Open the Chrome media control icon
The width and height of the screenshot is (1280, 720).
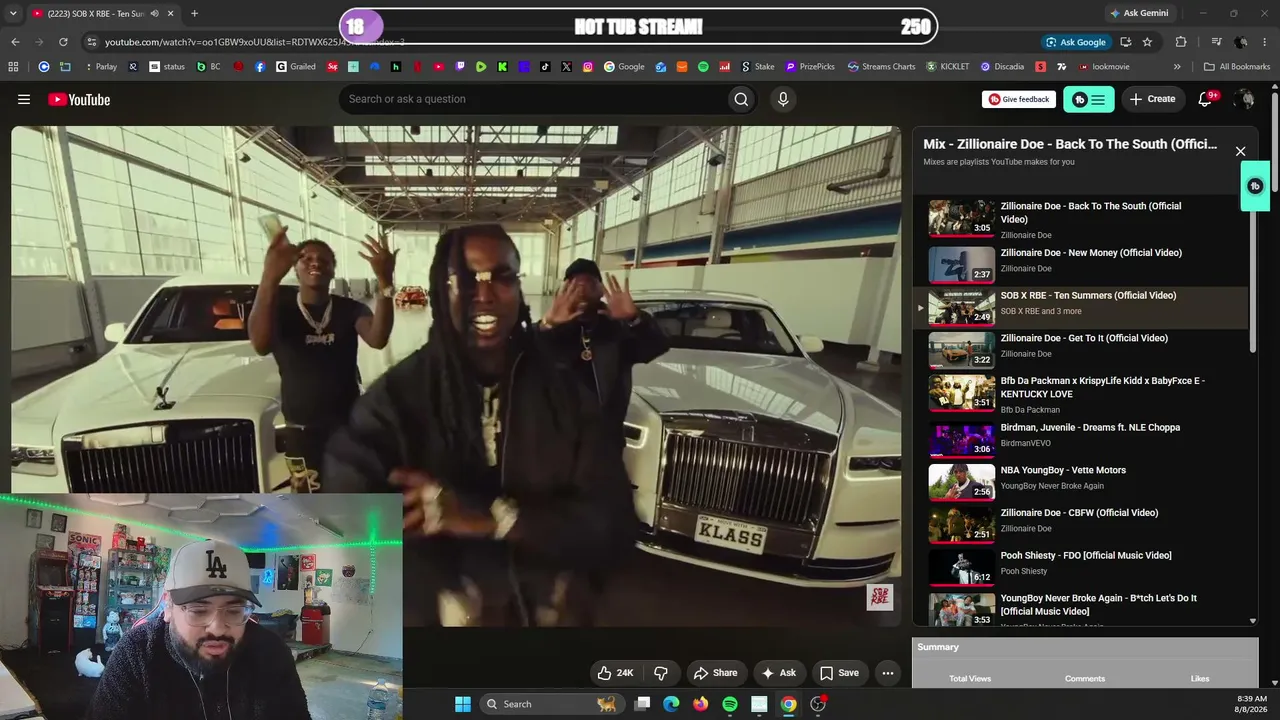point(1216,42)
